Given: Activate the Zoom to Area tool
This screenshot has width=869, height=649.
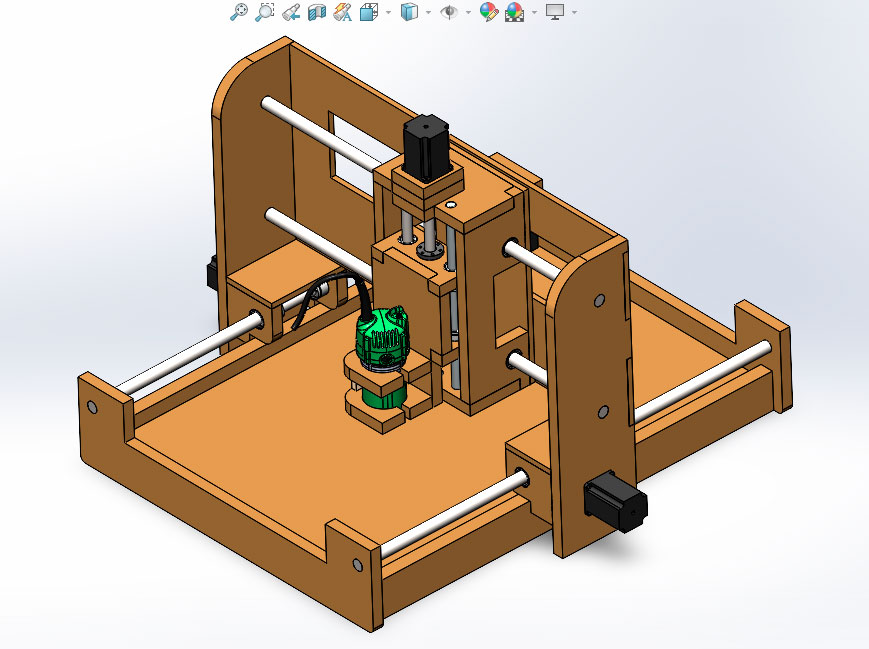Looking at the screenshot, I should (x=265, y=12).
